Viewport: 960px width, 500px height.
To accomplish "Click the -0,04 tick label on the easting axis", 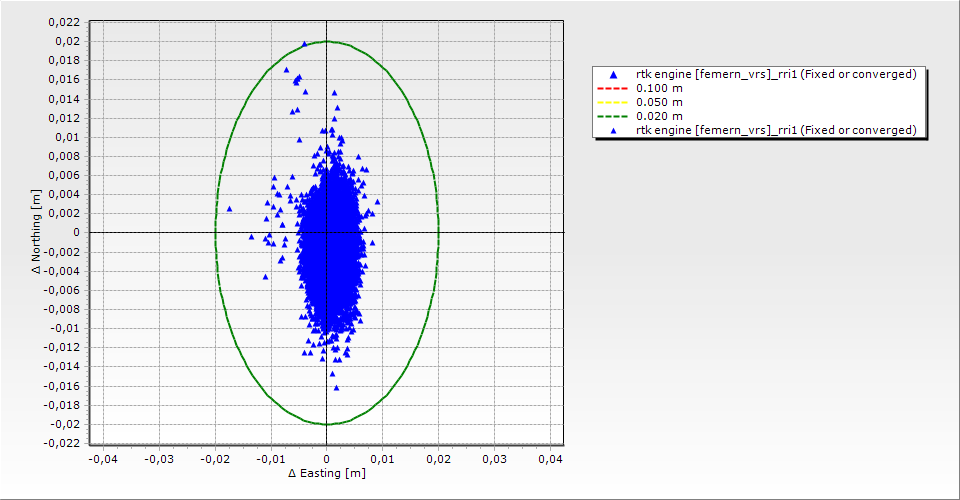I will click(103, 459).
